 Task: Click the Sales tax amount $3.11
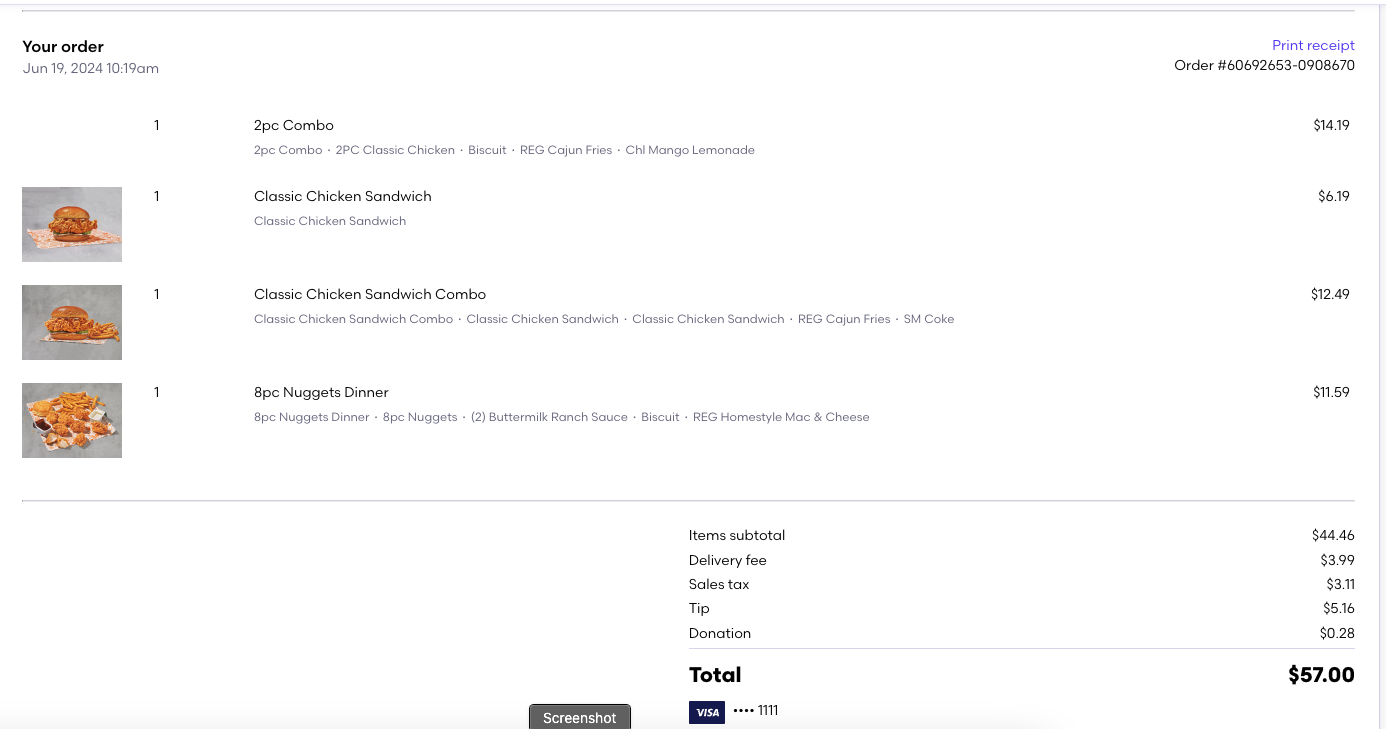point(1340,584)
